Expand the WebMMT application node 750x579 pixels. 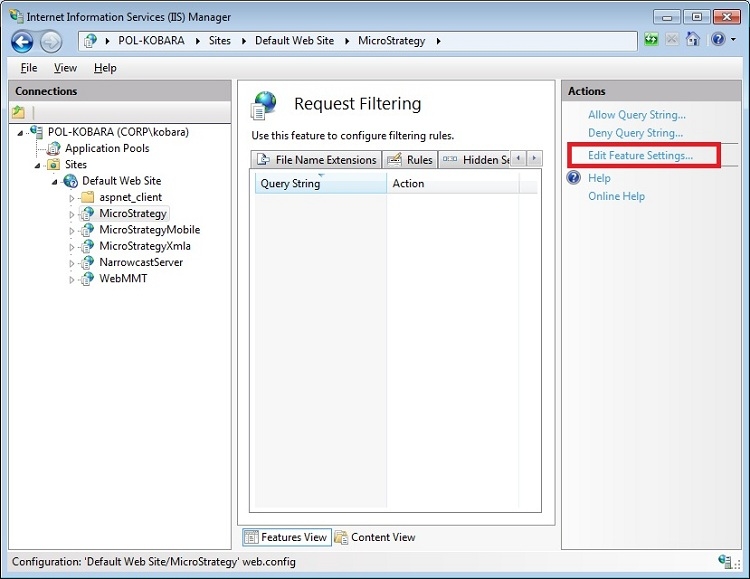[72, 279]
